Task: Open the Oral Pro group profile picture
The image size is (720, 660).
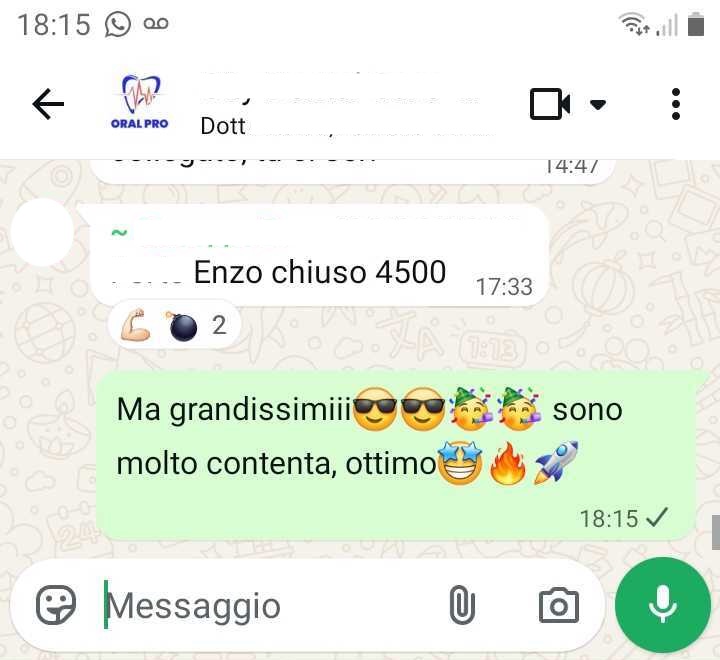Action: point(140,102)
